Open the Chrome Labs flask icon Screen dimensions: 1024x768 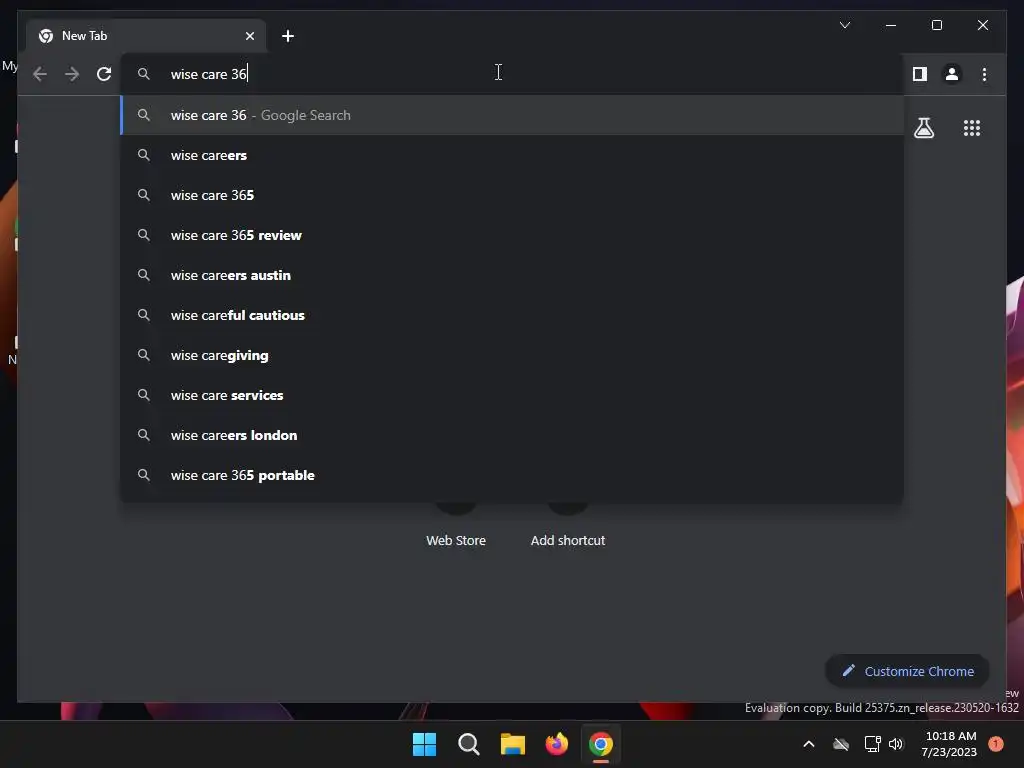[x=923, y=127]
